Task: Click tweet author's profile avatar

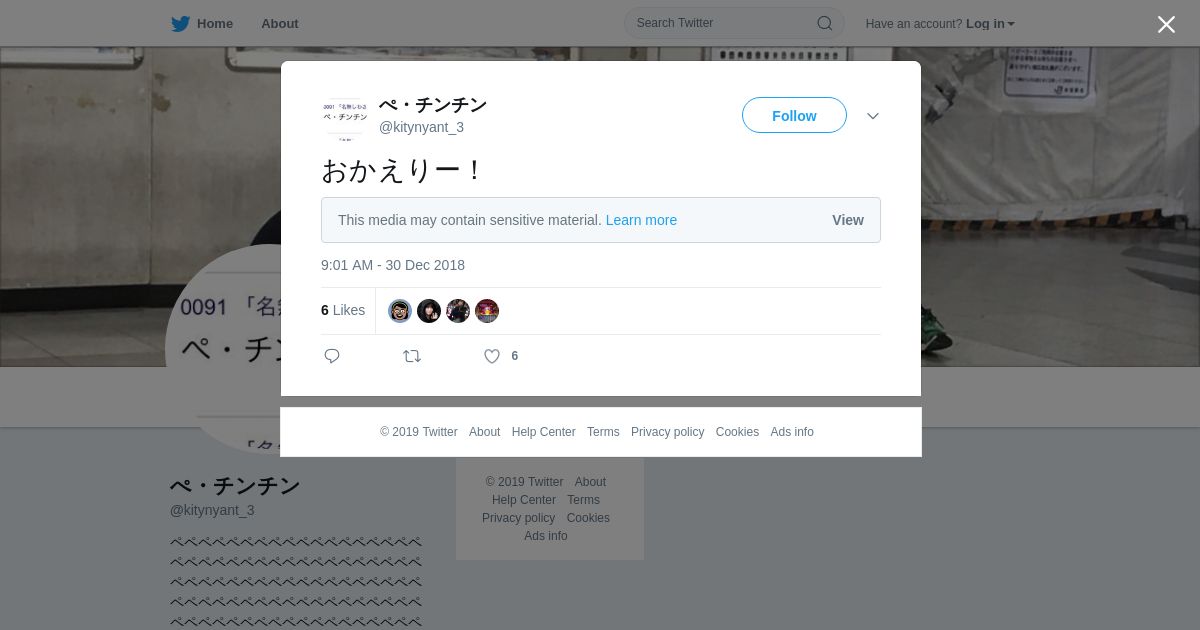Action: [345, 118]
